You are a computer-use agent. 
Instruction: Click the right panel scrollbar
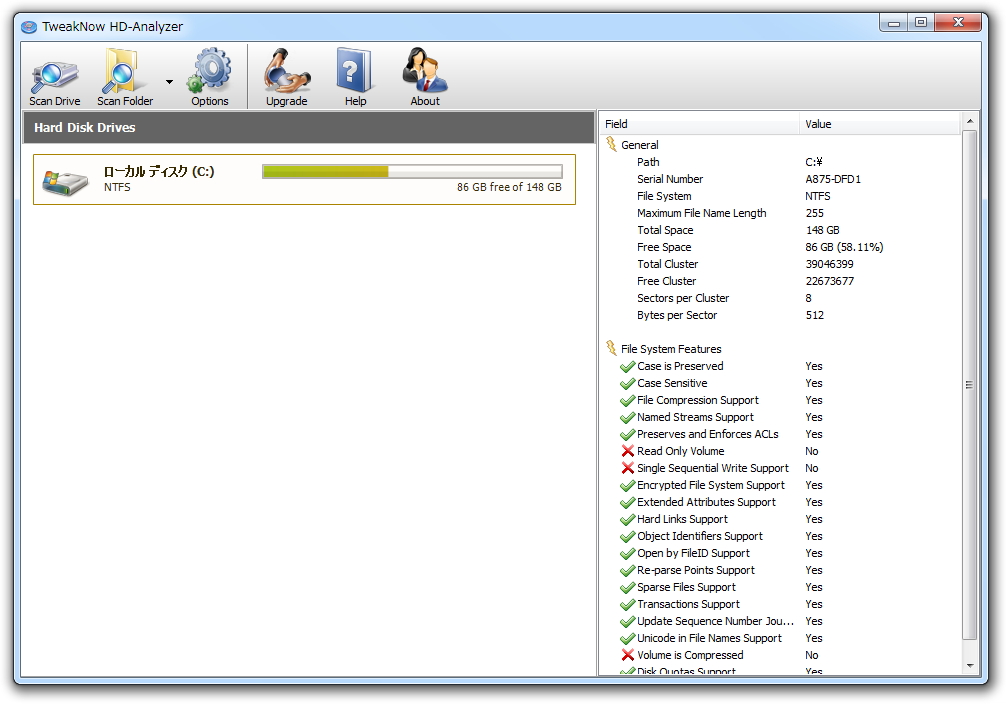coord(967,383)
